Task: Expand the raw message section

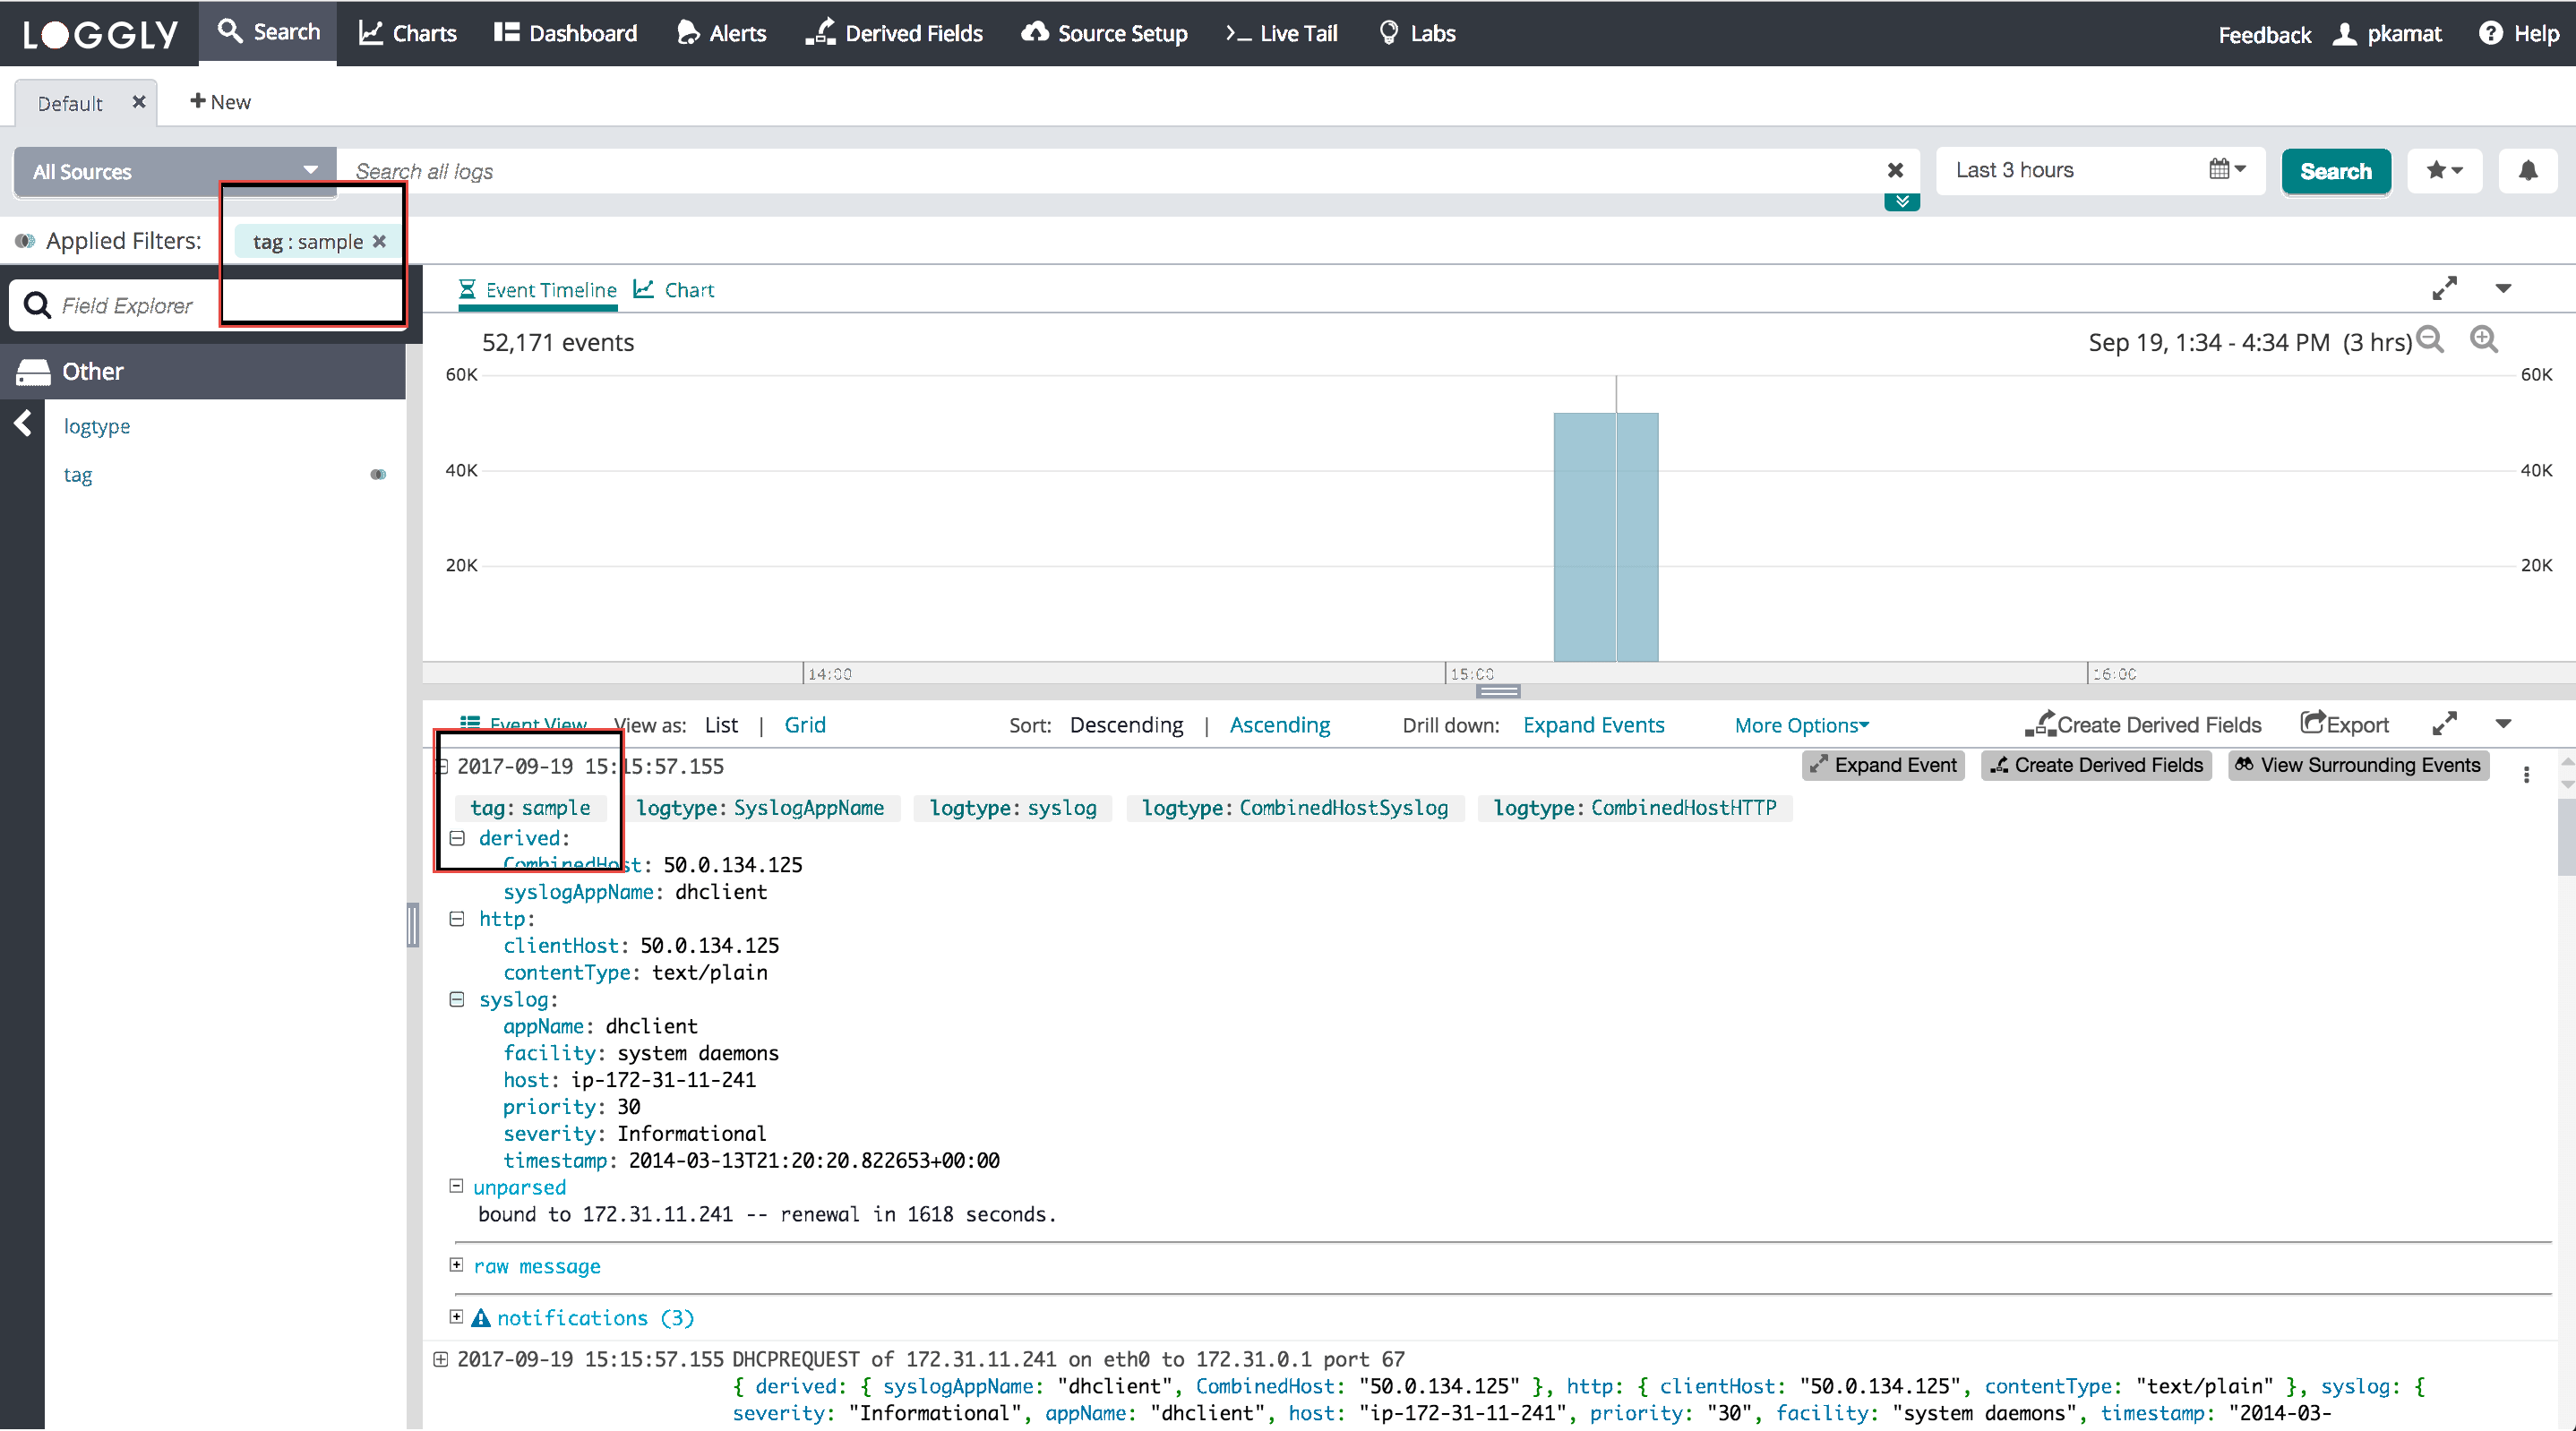Action: point(456,1265)
